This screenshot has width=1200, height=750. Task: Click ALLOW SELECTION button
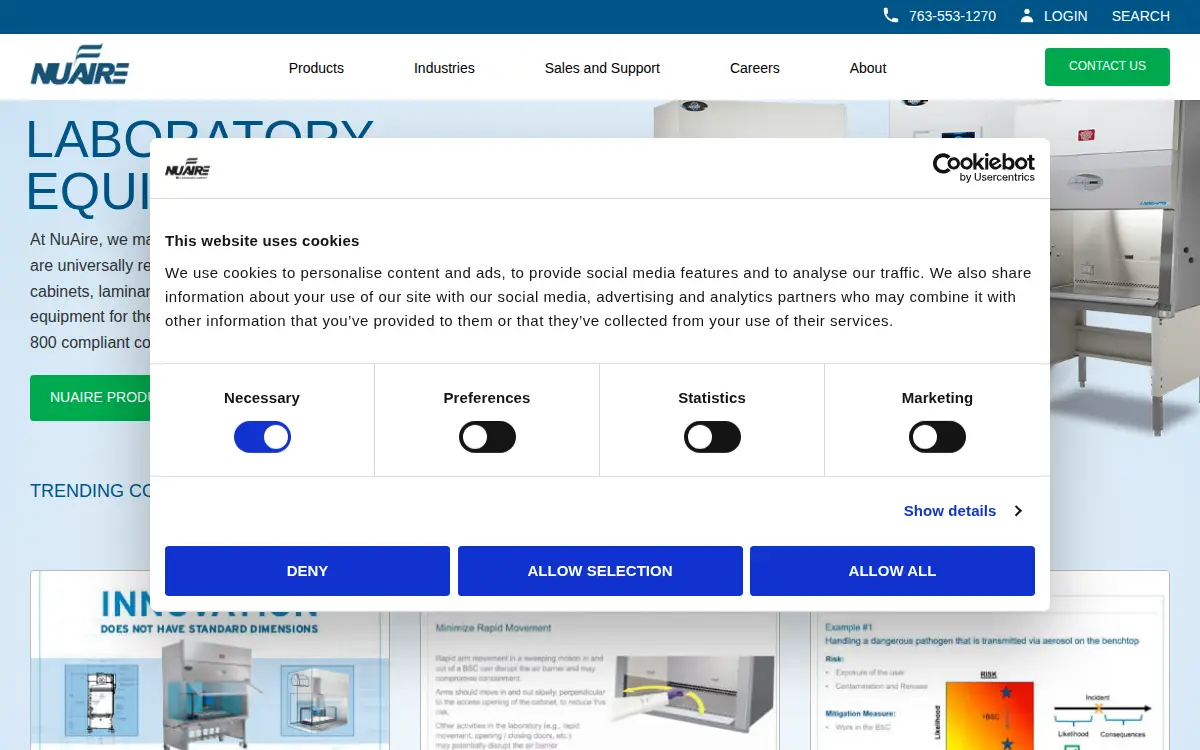pyautogui.click(x=600, y=571)
